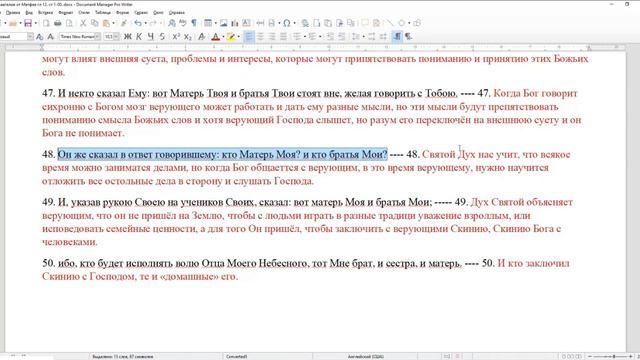Apply the yellow highlighting color swatch
This screenshot has height=360, width=640.
click(x=231, y=37)
